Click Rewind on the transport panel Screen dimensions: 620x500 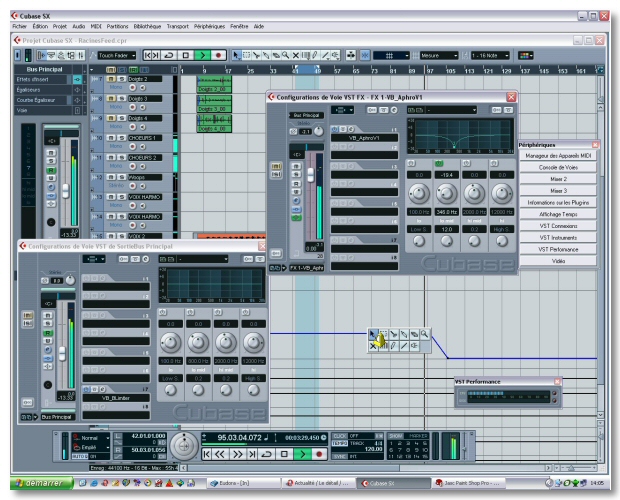click(220, 454)
